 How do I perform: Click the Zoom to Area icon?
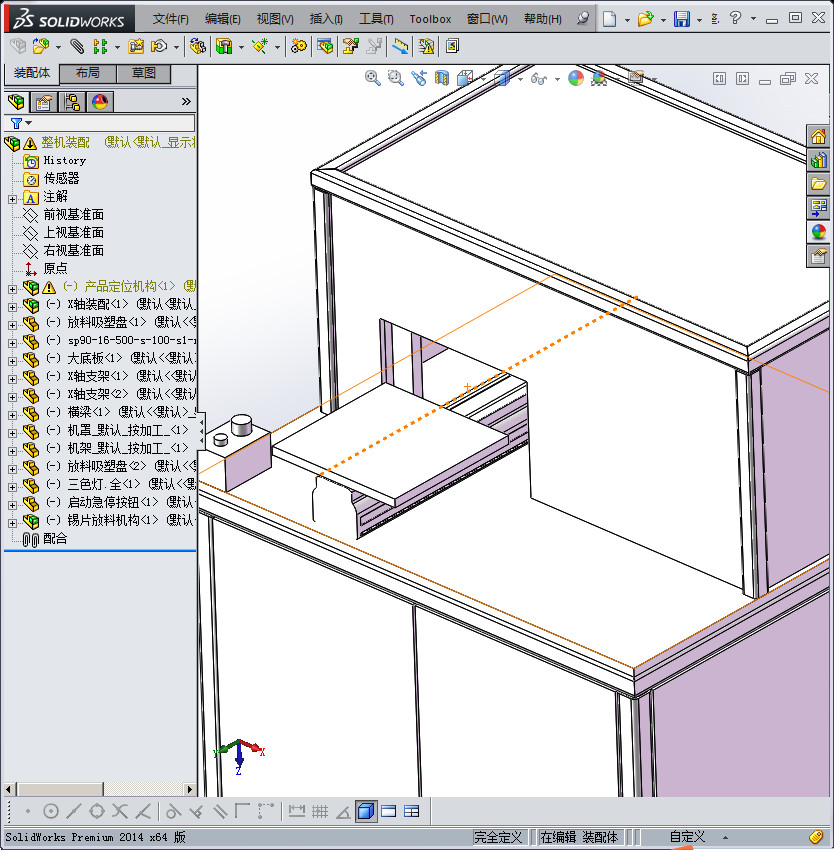[396, 78]
